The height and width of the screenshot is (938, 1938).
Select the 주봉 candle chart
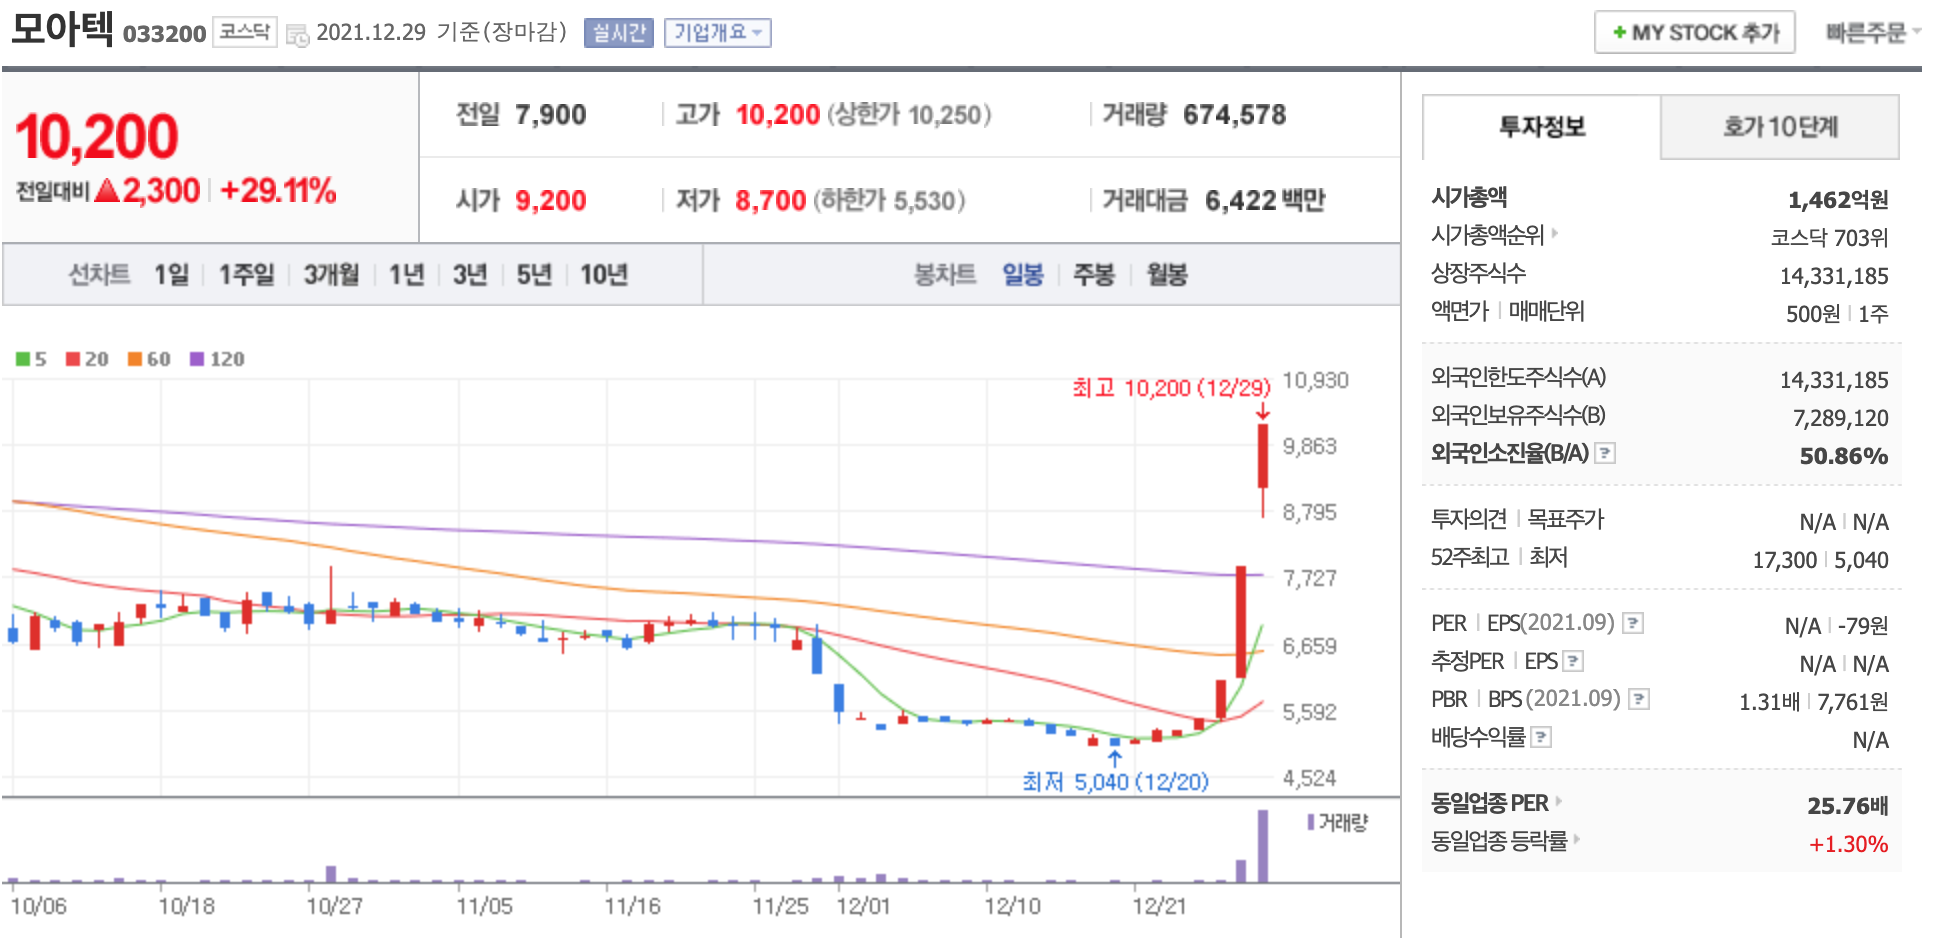(x=1093, y=274)
